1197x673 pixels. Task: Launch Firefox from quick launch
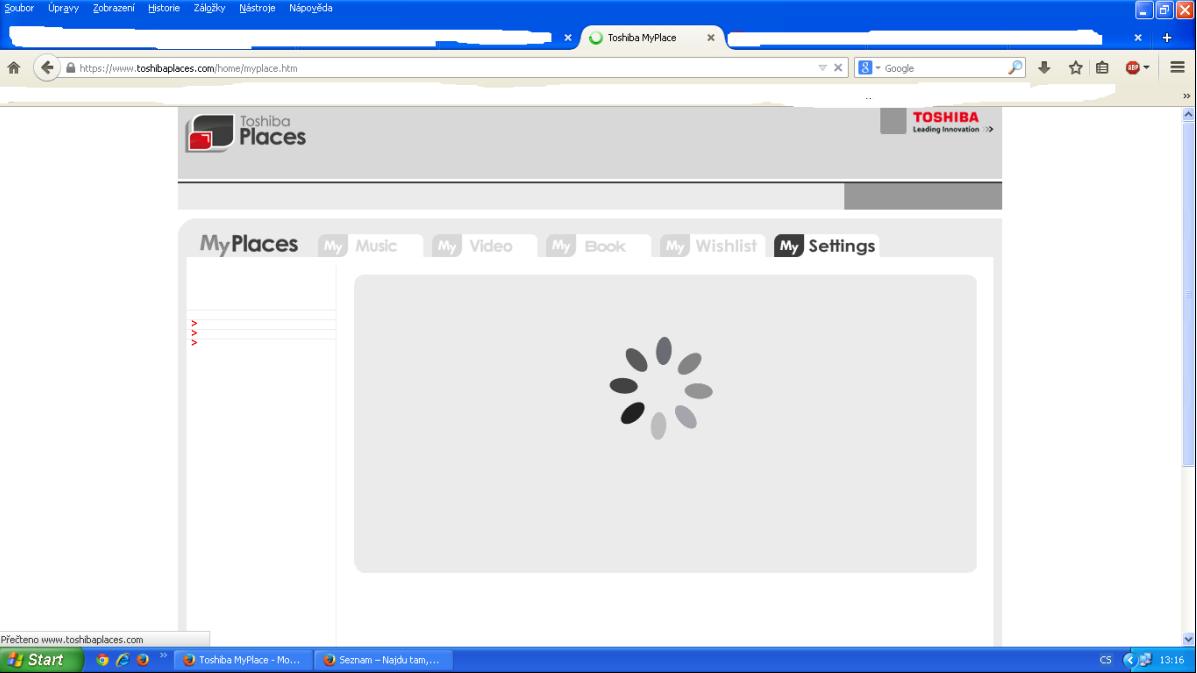pos(143,660)
